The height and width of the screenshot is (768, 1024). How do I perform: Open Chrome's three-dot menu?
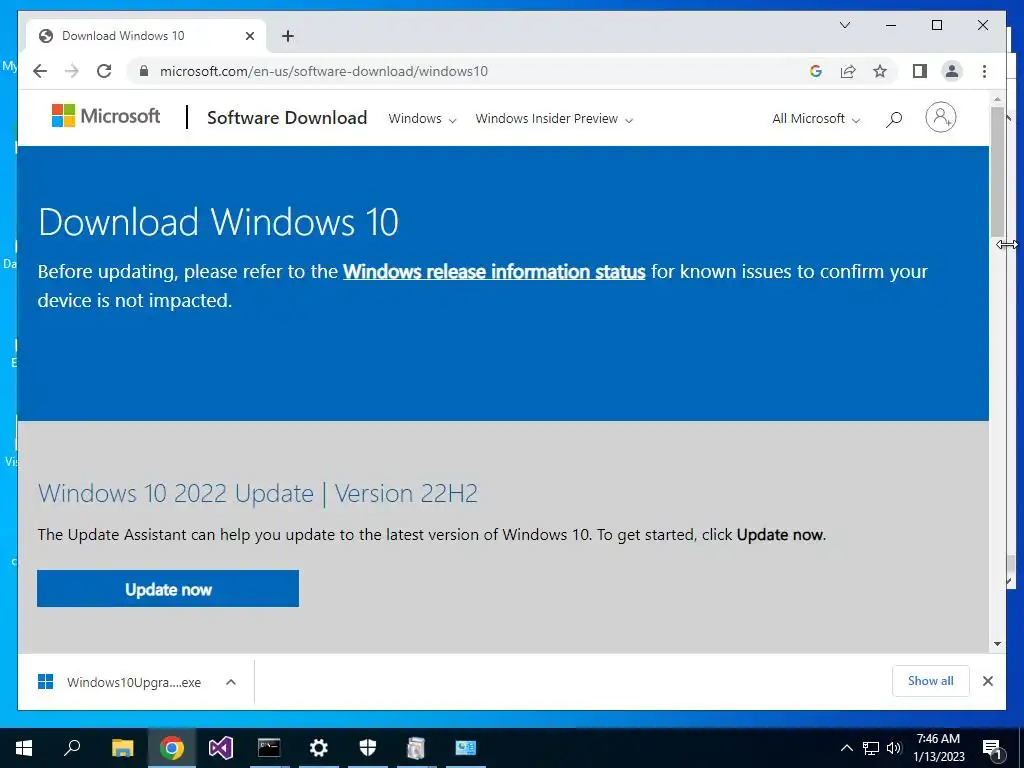[984, 71]
